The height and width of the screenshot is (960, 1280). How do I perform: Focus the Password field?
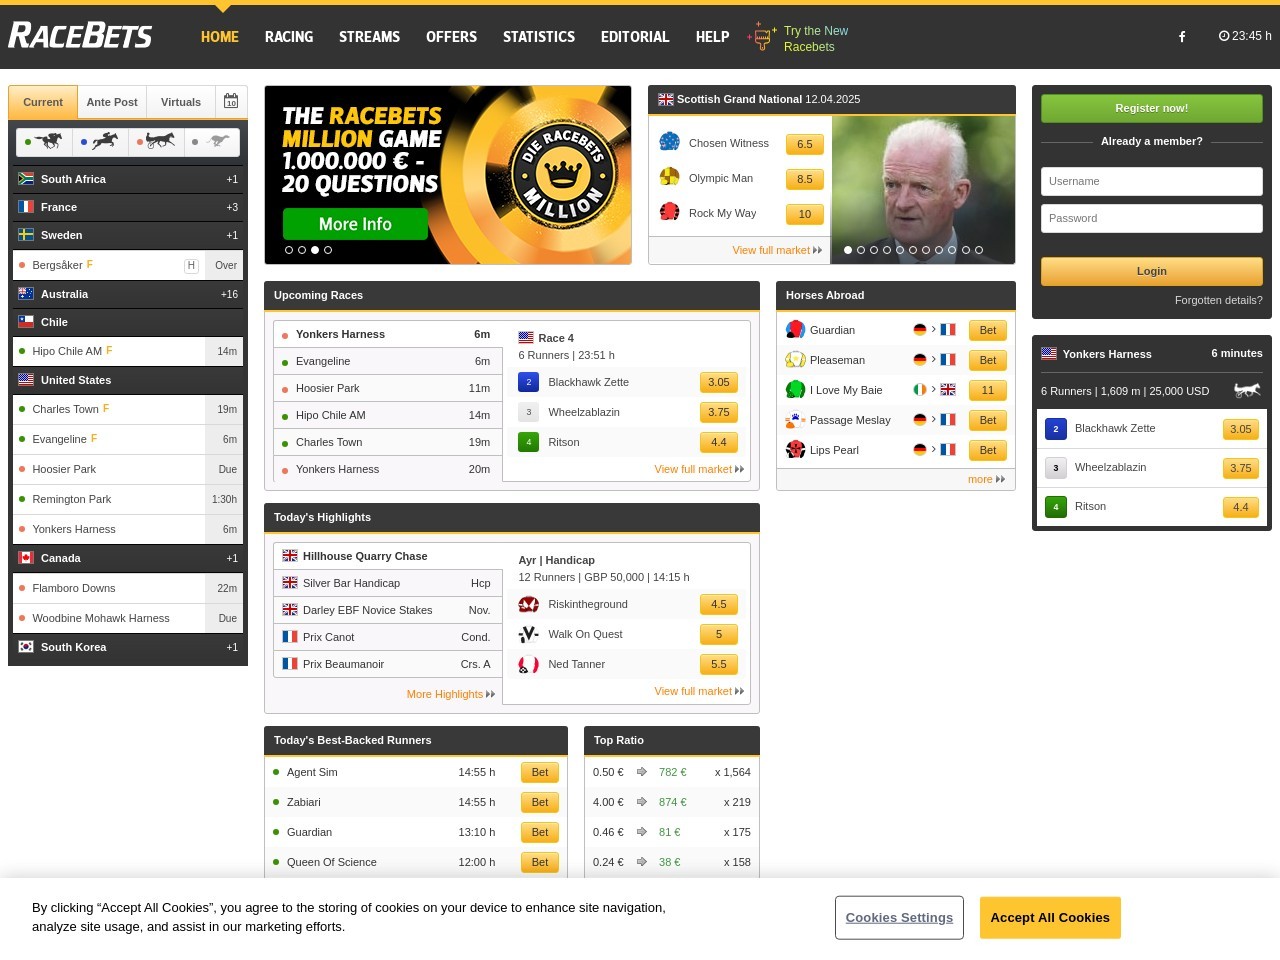point(1151,218)
